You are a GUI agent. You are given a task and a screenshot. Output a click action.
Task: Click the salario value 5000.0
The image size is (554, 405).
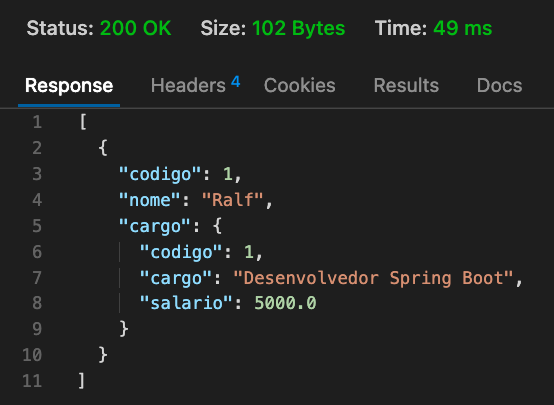click(285, 303)
